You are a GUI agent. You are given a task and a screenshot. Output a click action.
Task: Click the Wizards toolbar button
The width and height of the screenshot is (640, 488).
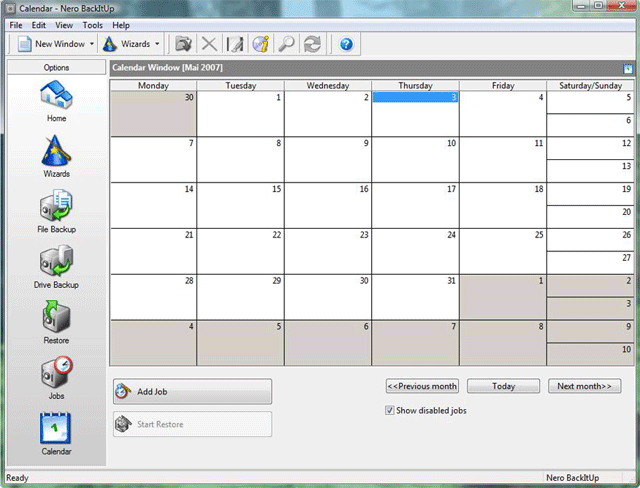126,44
